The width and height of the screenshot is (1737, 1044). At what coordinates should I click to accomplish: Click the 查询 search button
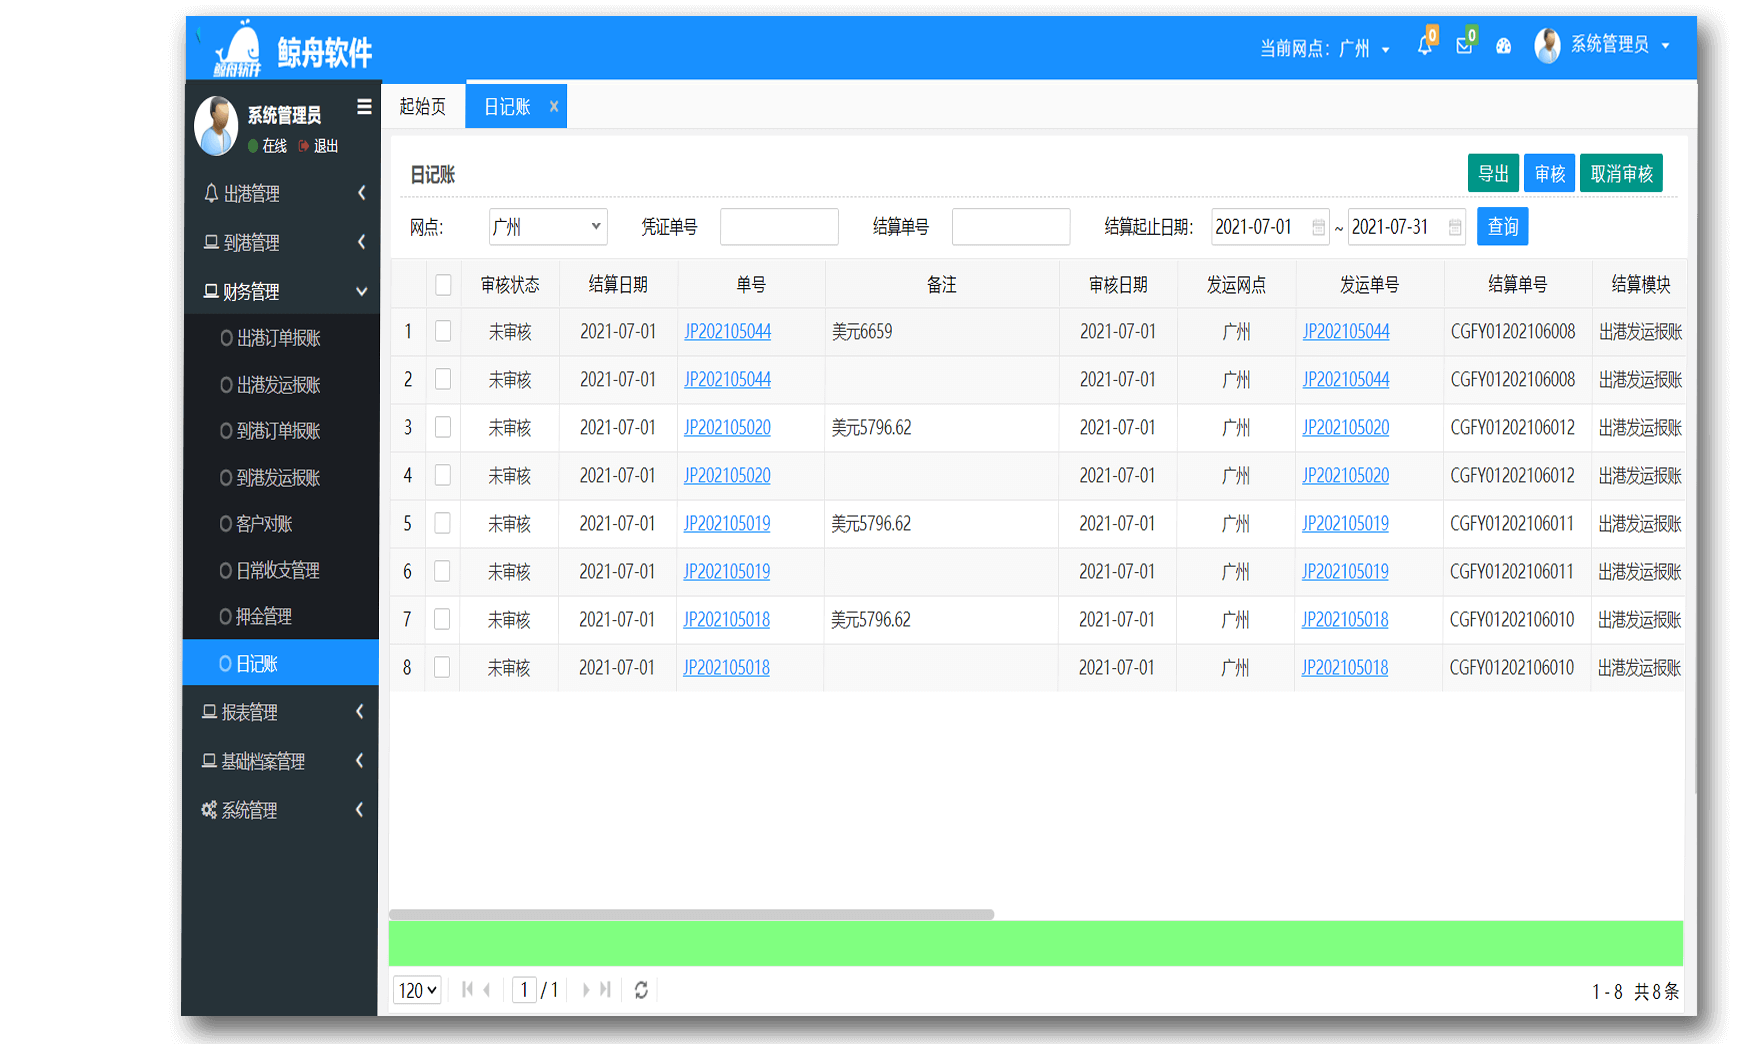(1502, 227)
